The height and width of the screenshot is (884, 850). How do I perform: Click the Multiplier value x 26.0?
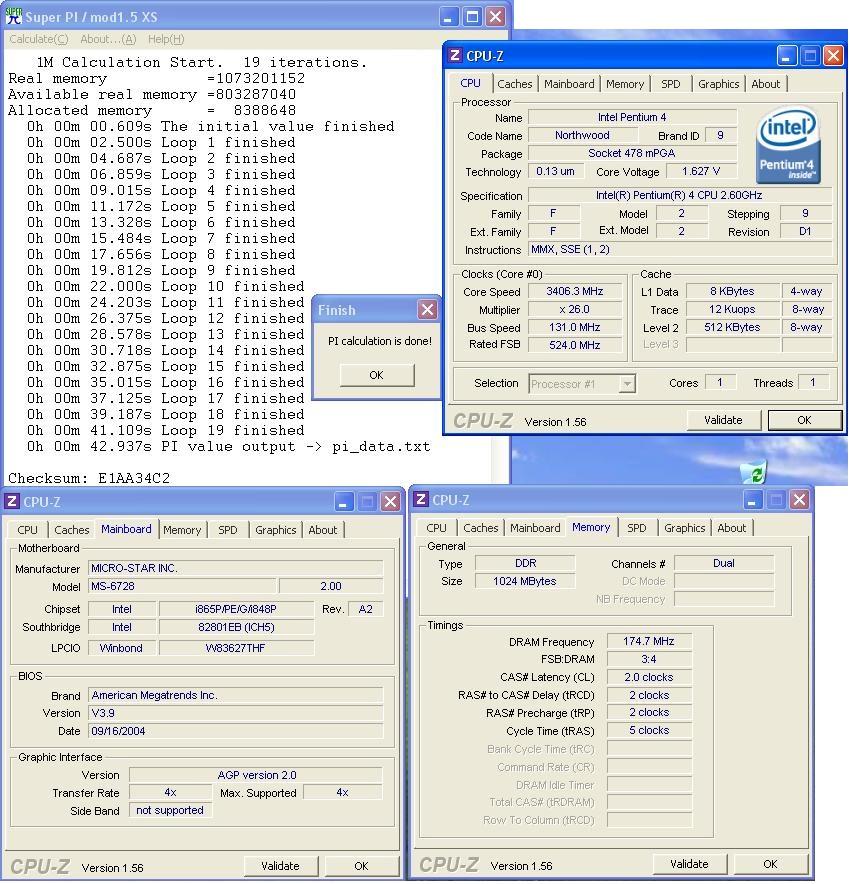click(x=575, y=310)
